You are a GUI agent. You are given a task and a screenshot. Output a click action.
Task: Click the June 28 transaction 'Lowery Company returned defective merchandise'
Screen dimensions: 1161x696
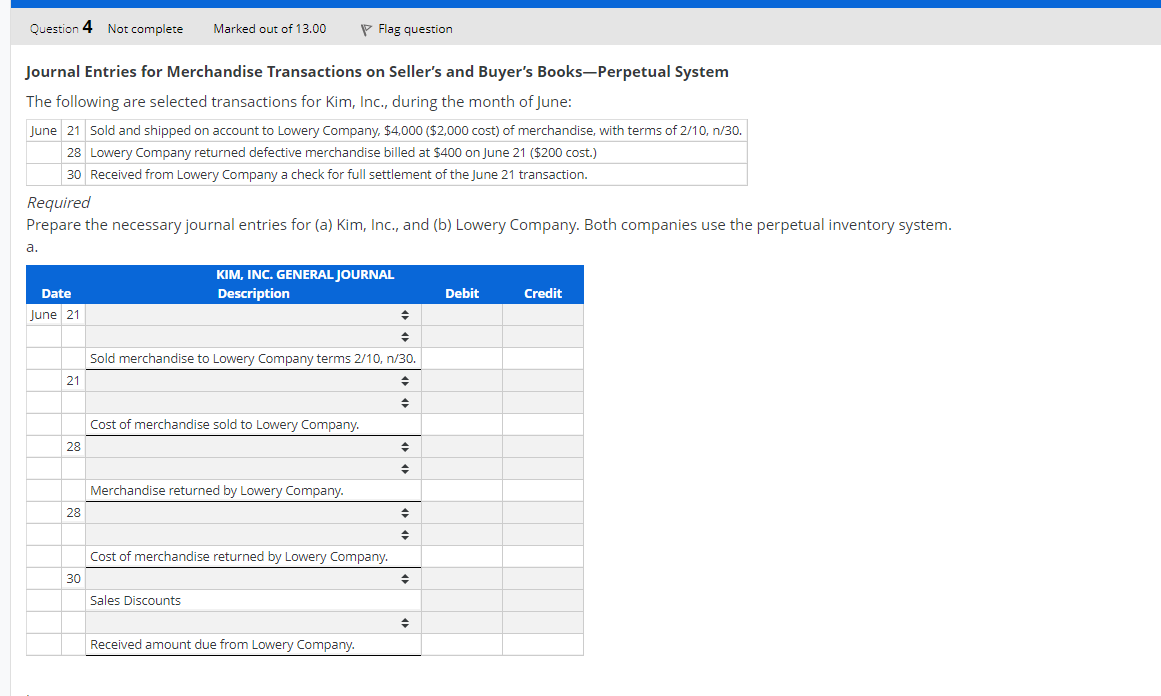coord(344,153)
